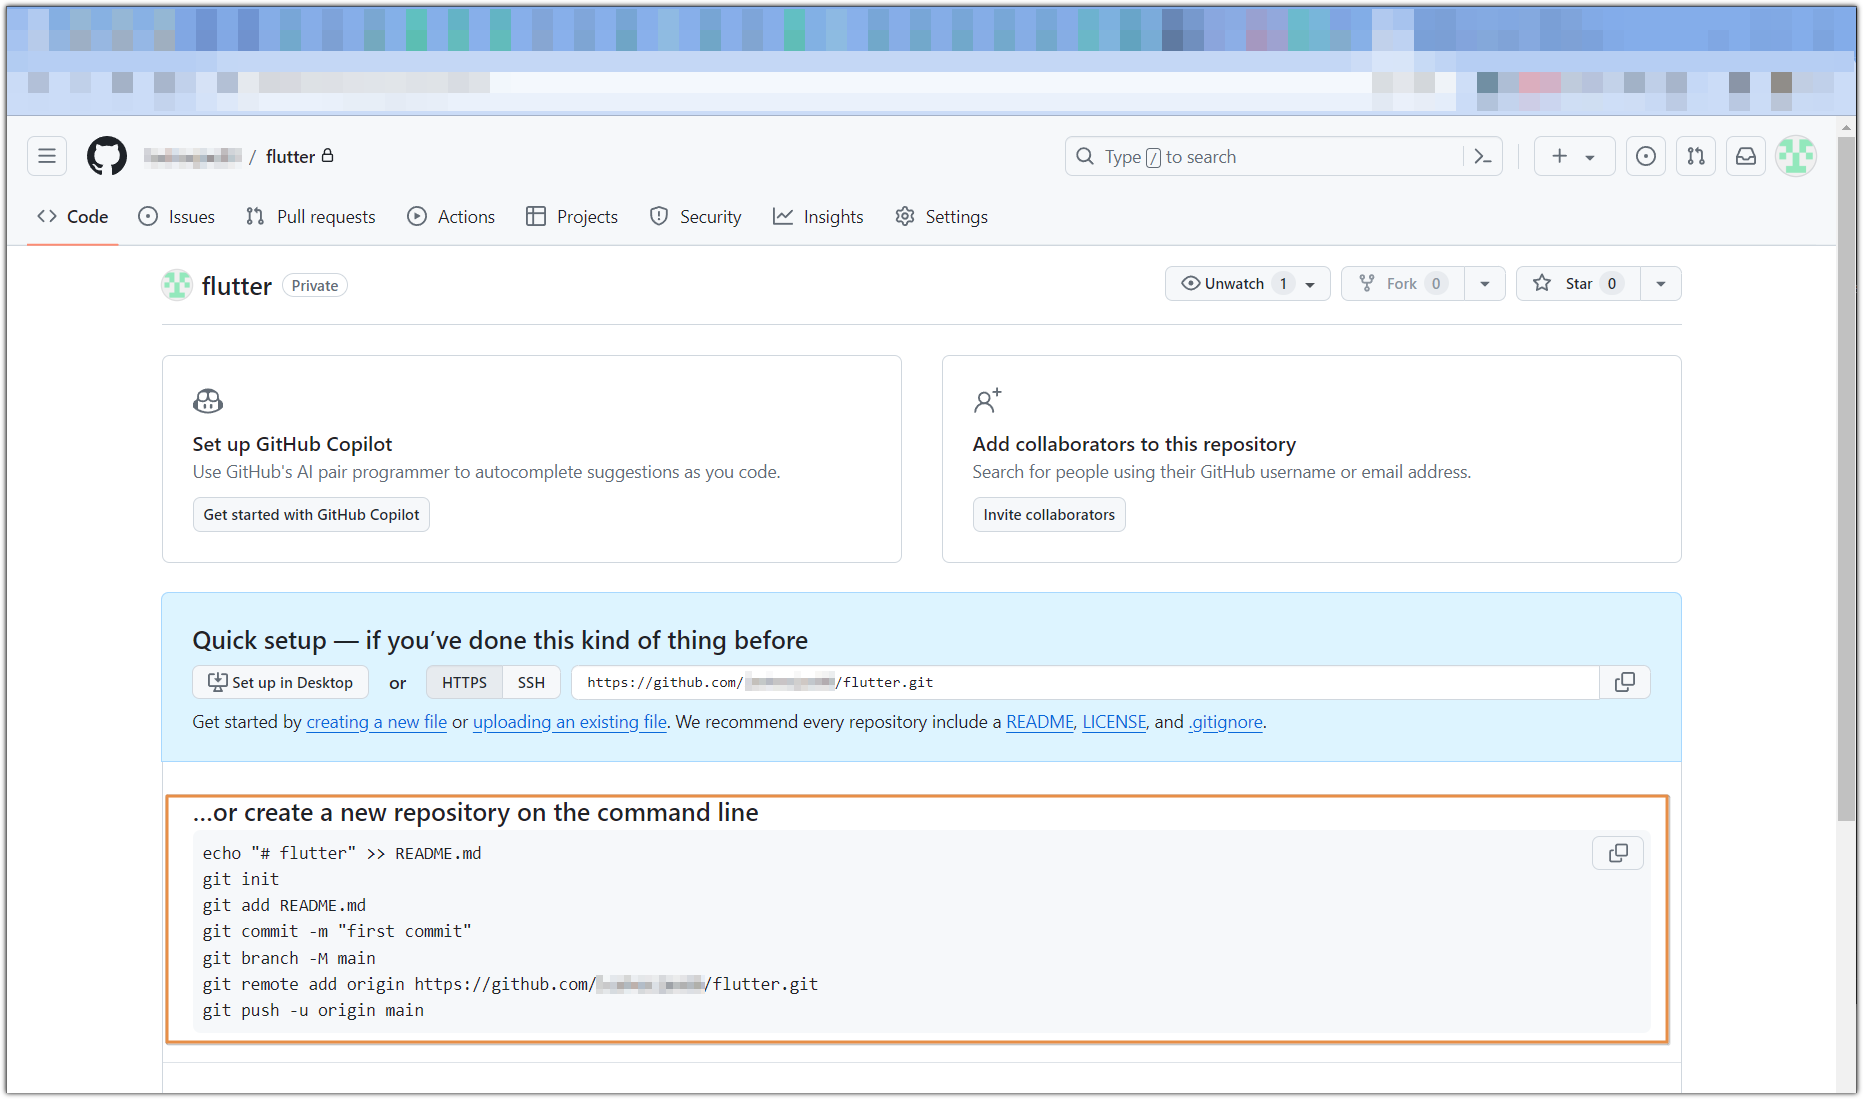Expand the create-new dropdown arrow
This screenshot has height=1099, width=1863.
pos(1590,157)
